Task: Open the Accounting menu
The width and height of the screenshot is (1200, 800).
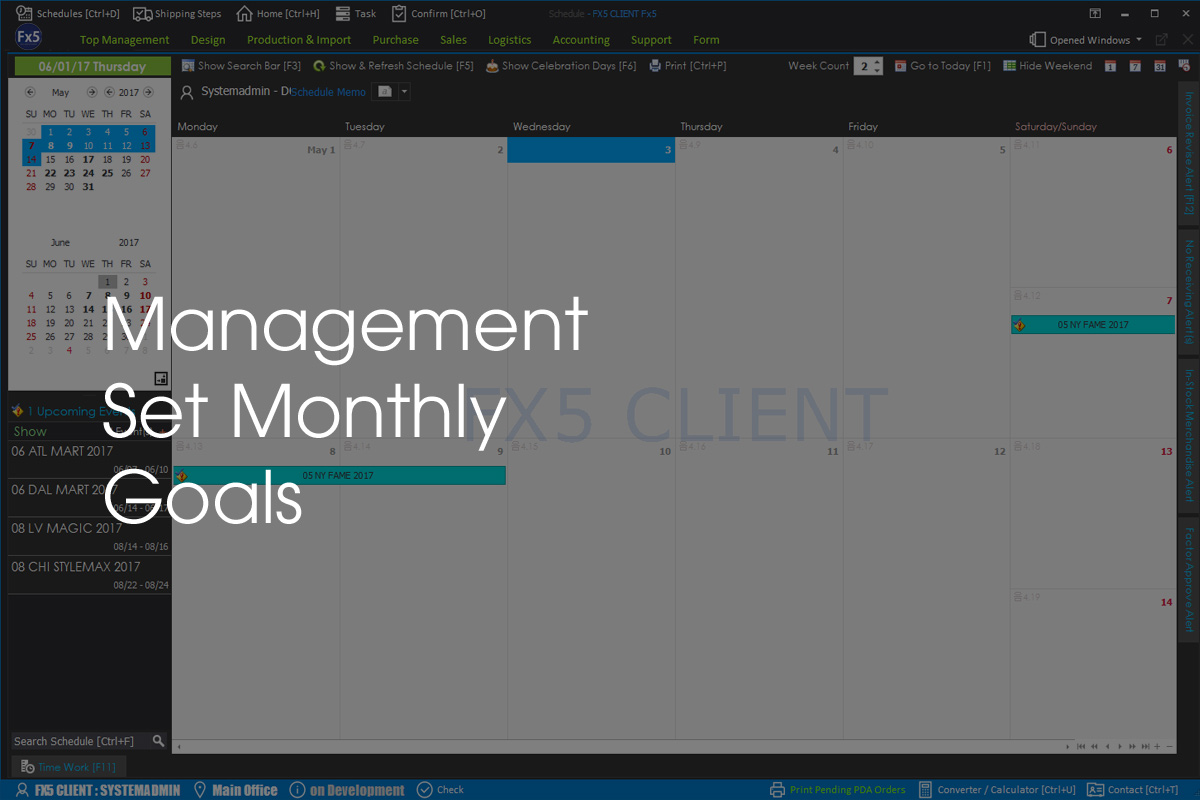Action: [x=581, y=40]
